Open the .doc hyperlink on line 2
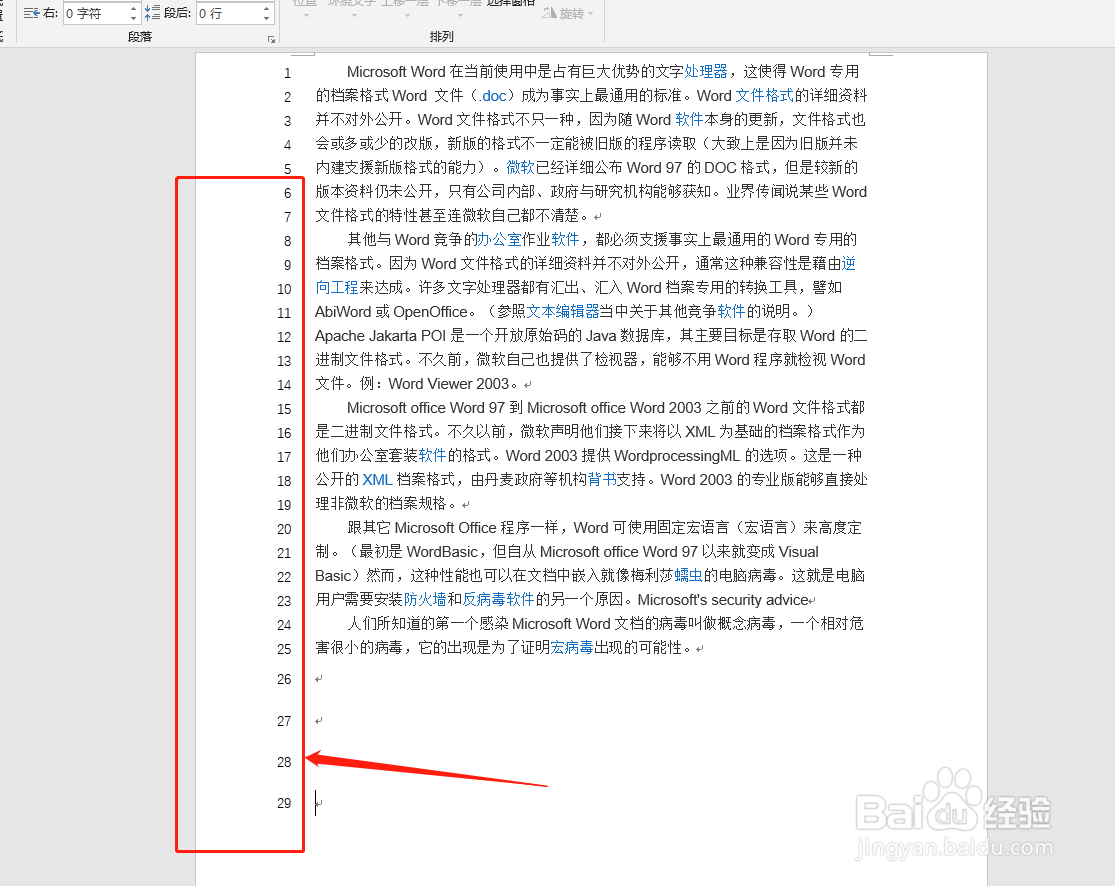The width and height of the screenshot is (1115, 886). [492, 96]
